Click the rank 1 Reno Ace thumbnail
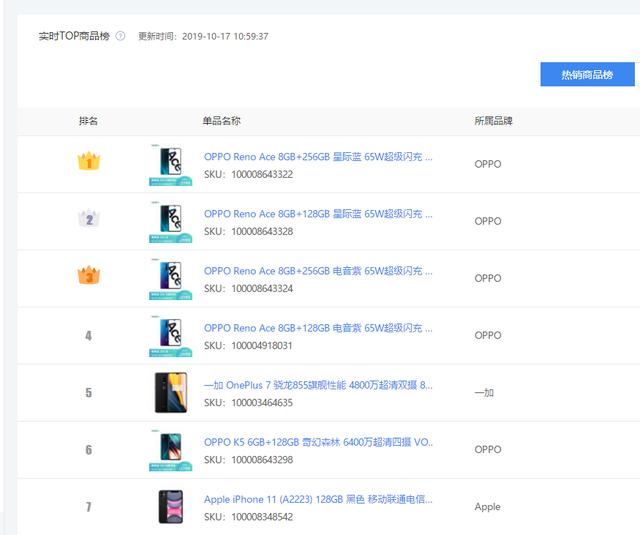This screenshot has width=640, height=535. coord(170,165)
